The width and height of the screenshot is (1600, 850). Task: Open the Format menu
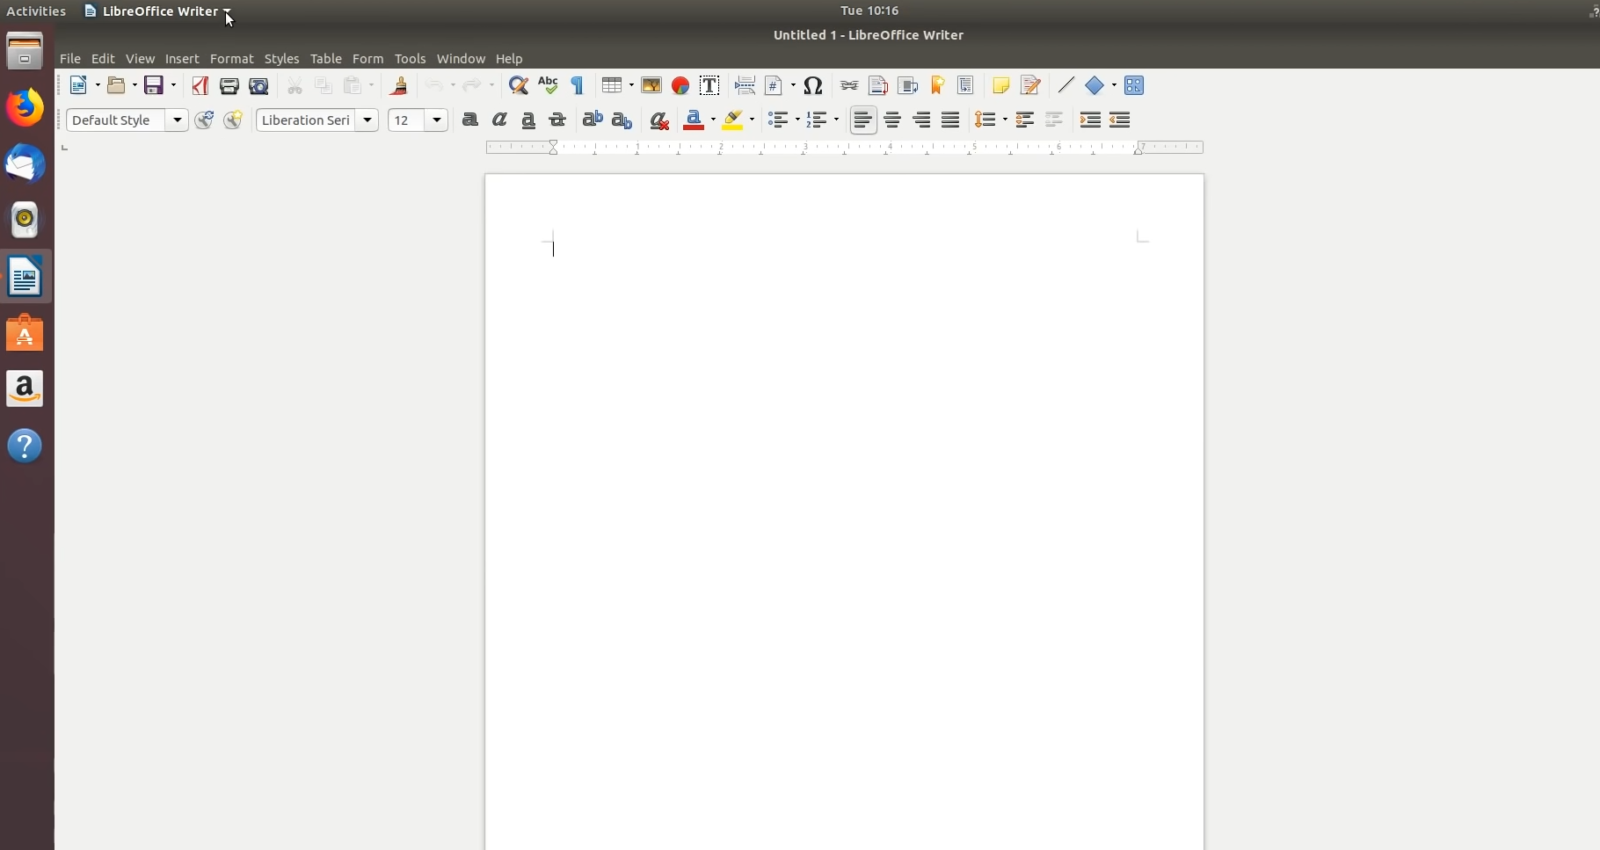[x=231, y=59]
